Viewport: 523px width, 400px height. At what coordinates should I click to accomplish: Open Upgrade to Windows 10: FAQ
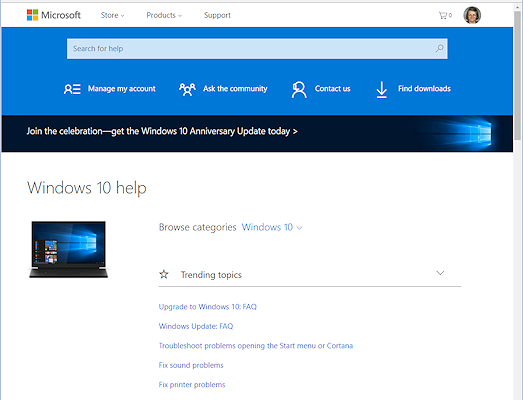click(207, 307)
